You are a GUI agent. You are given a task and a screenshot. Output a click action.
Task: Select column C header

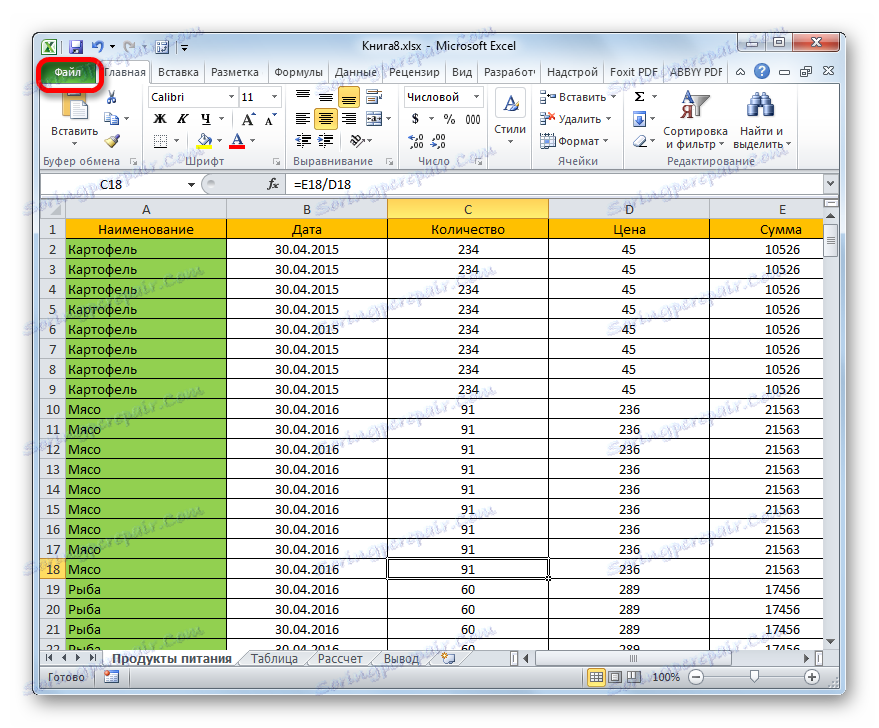coord(468,210)
